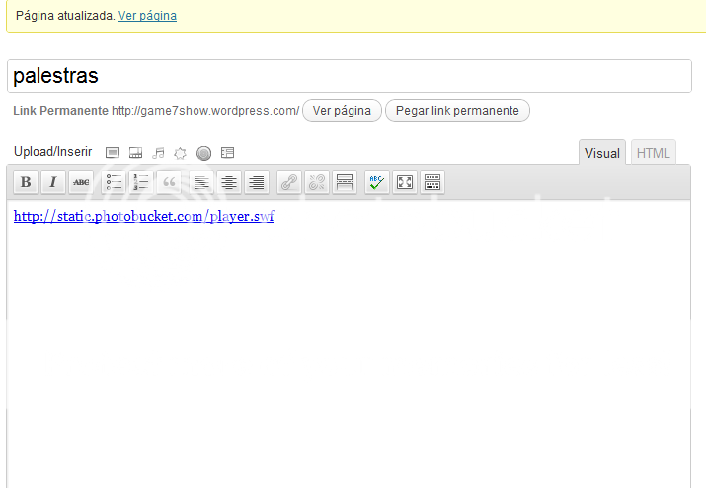
Task: Toggle the spell checker
Action: click(x=376, y=182)
